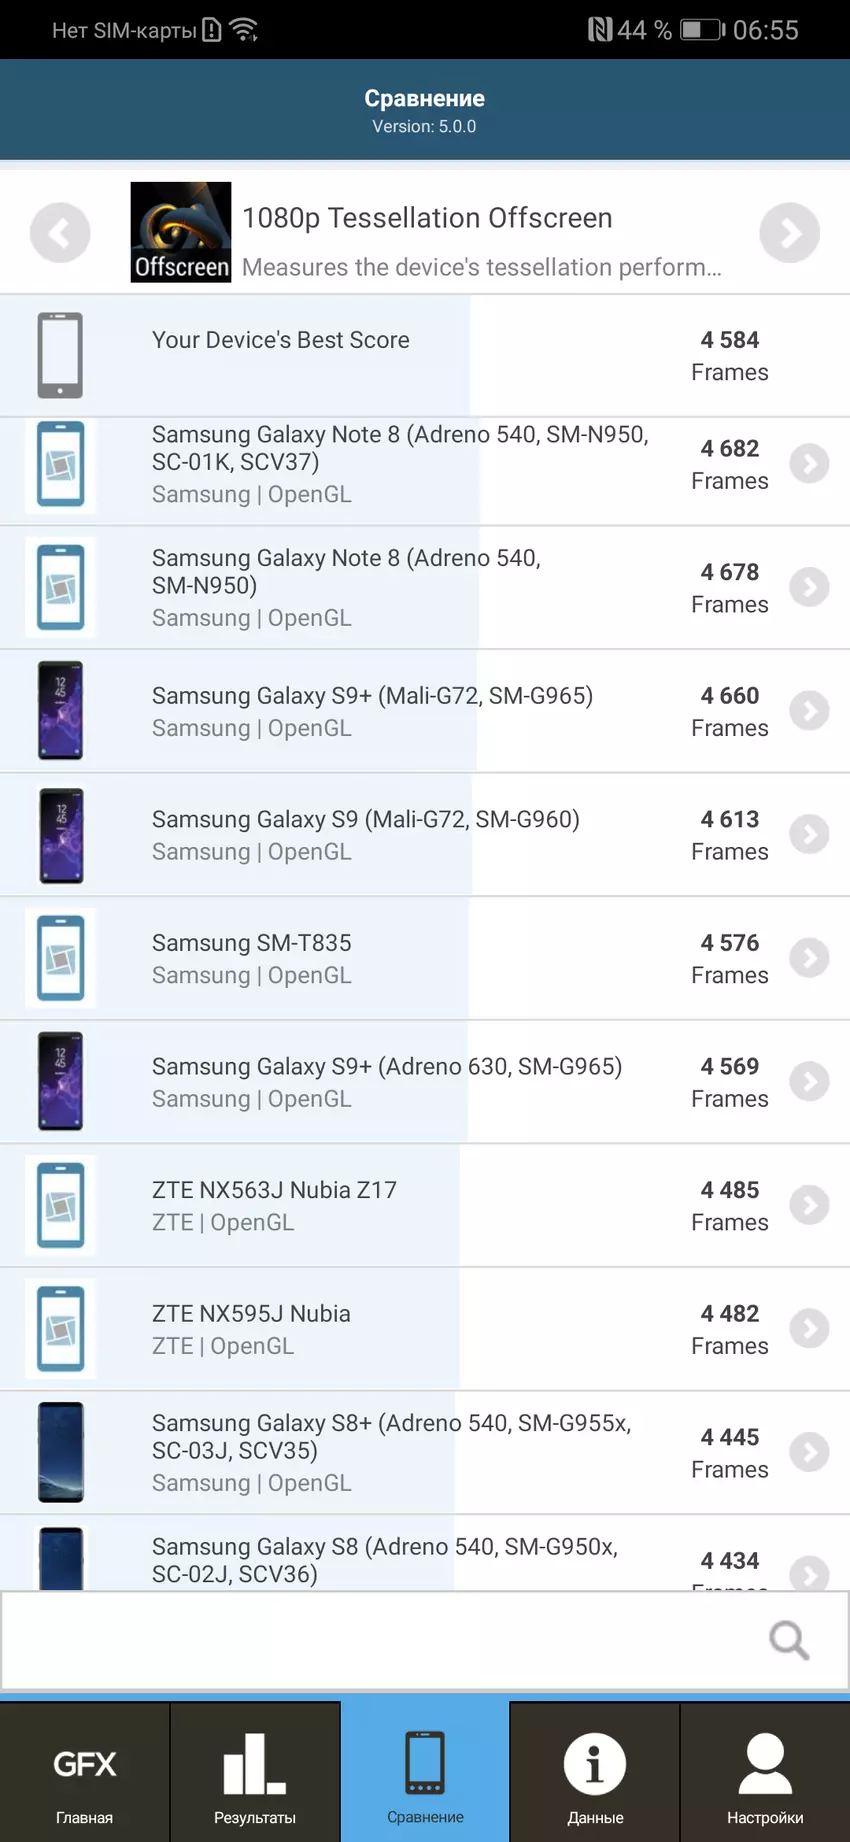The width and height of the screenshot is (850, 1842).
Task: Expand Galaxy S9+ Mali-G72 details chevron
Action: [x=809, y=711]
